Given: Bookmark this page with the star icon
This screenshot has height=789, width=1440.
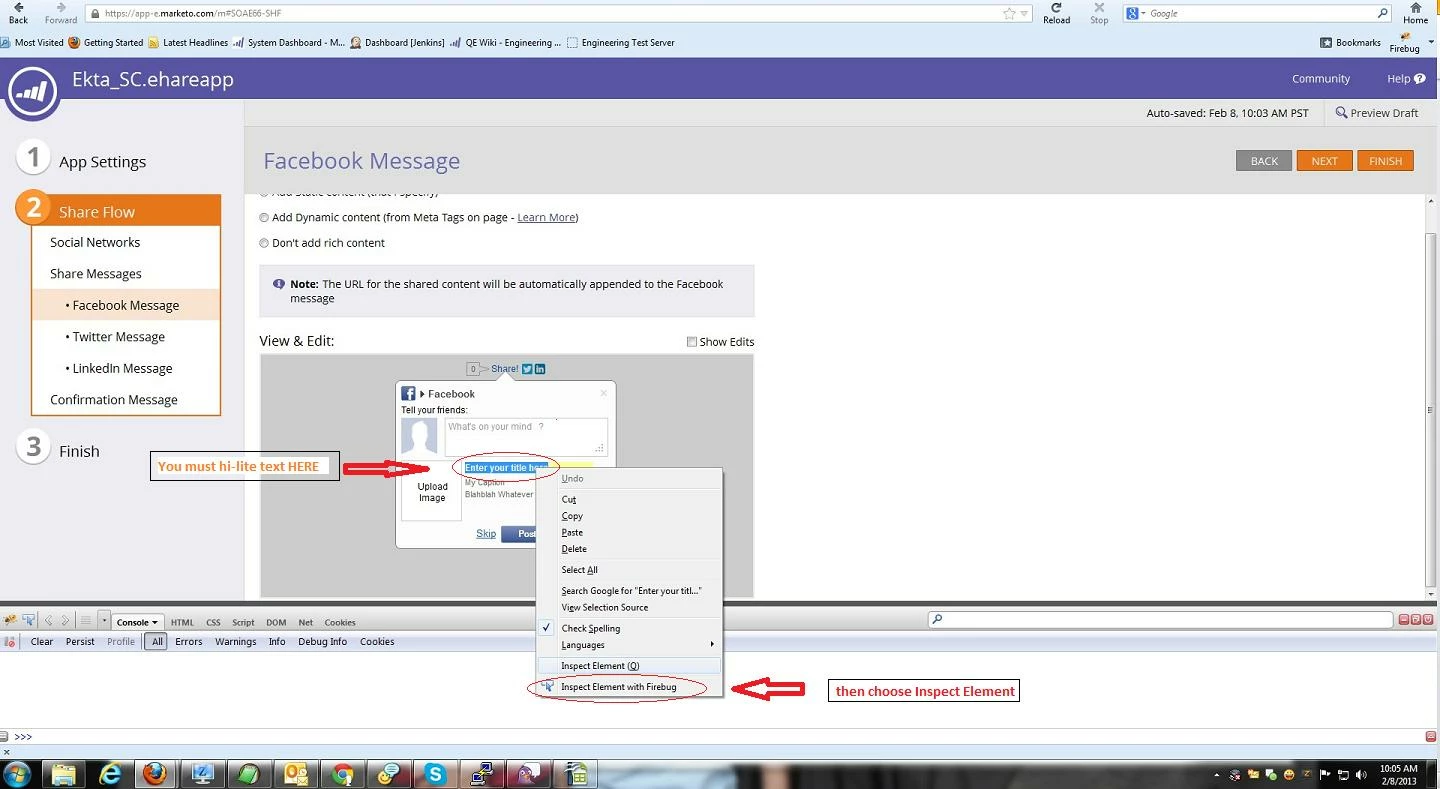Looking at the screenshot, I should (x=1010, y=14).
